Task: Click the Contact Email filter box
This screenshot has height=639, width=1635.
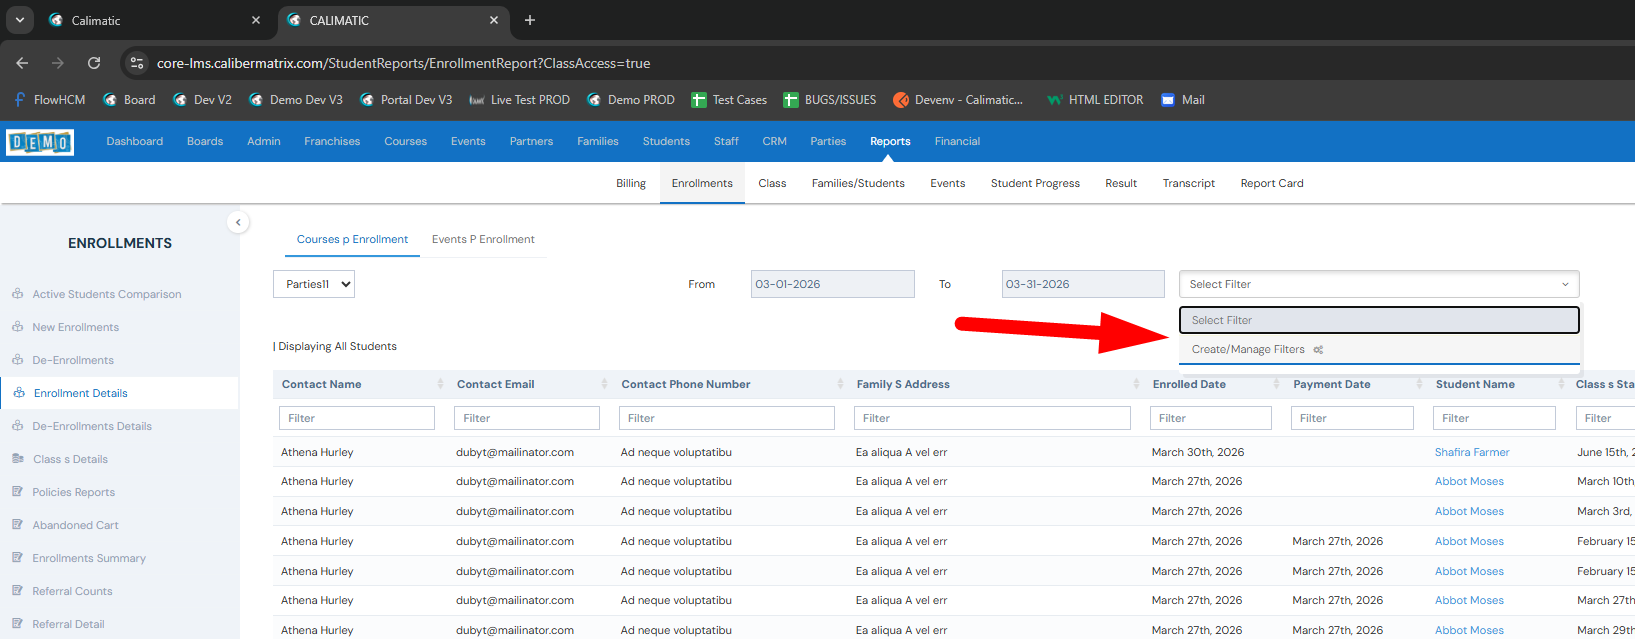Action: 527,418
